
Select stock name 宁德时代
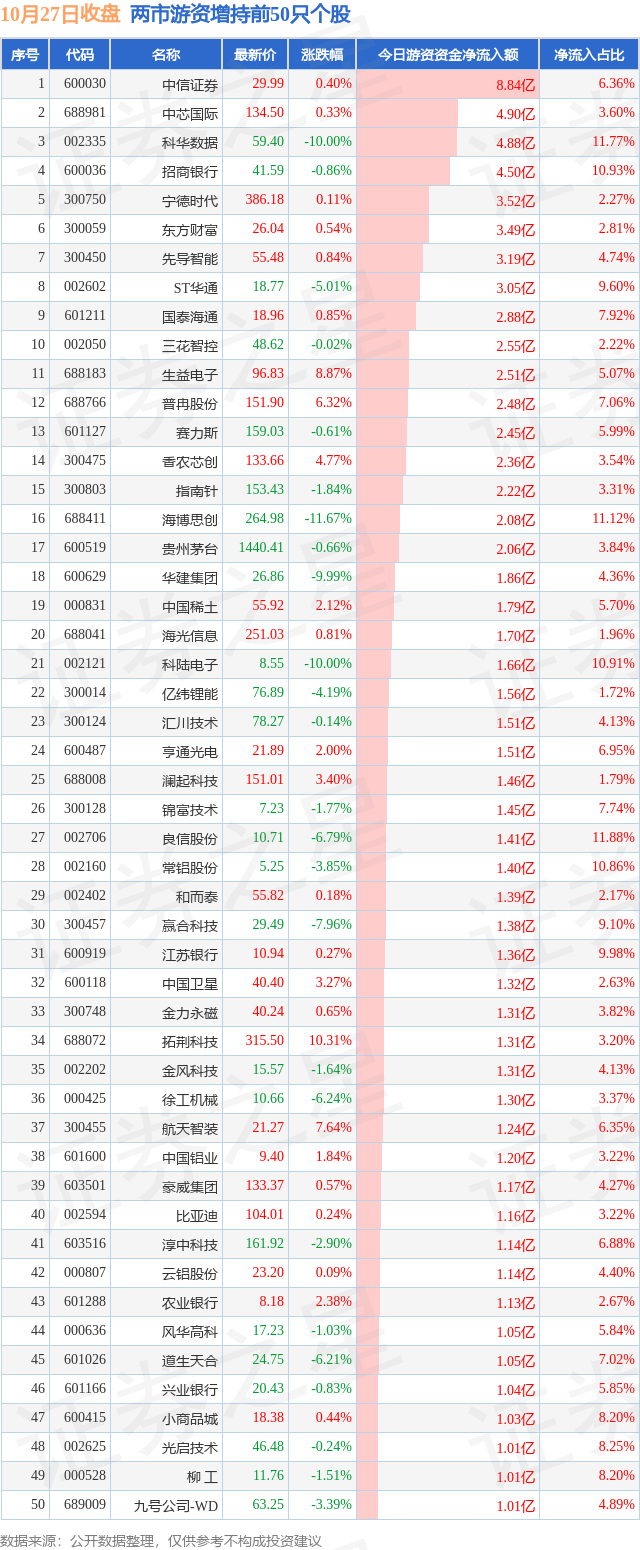pos(190,200)
